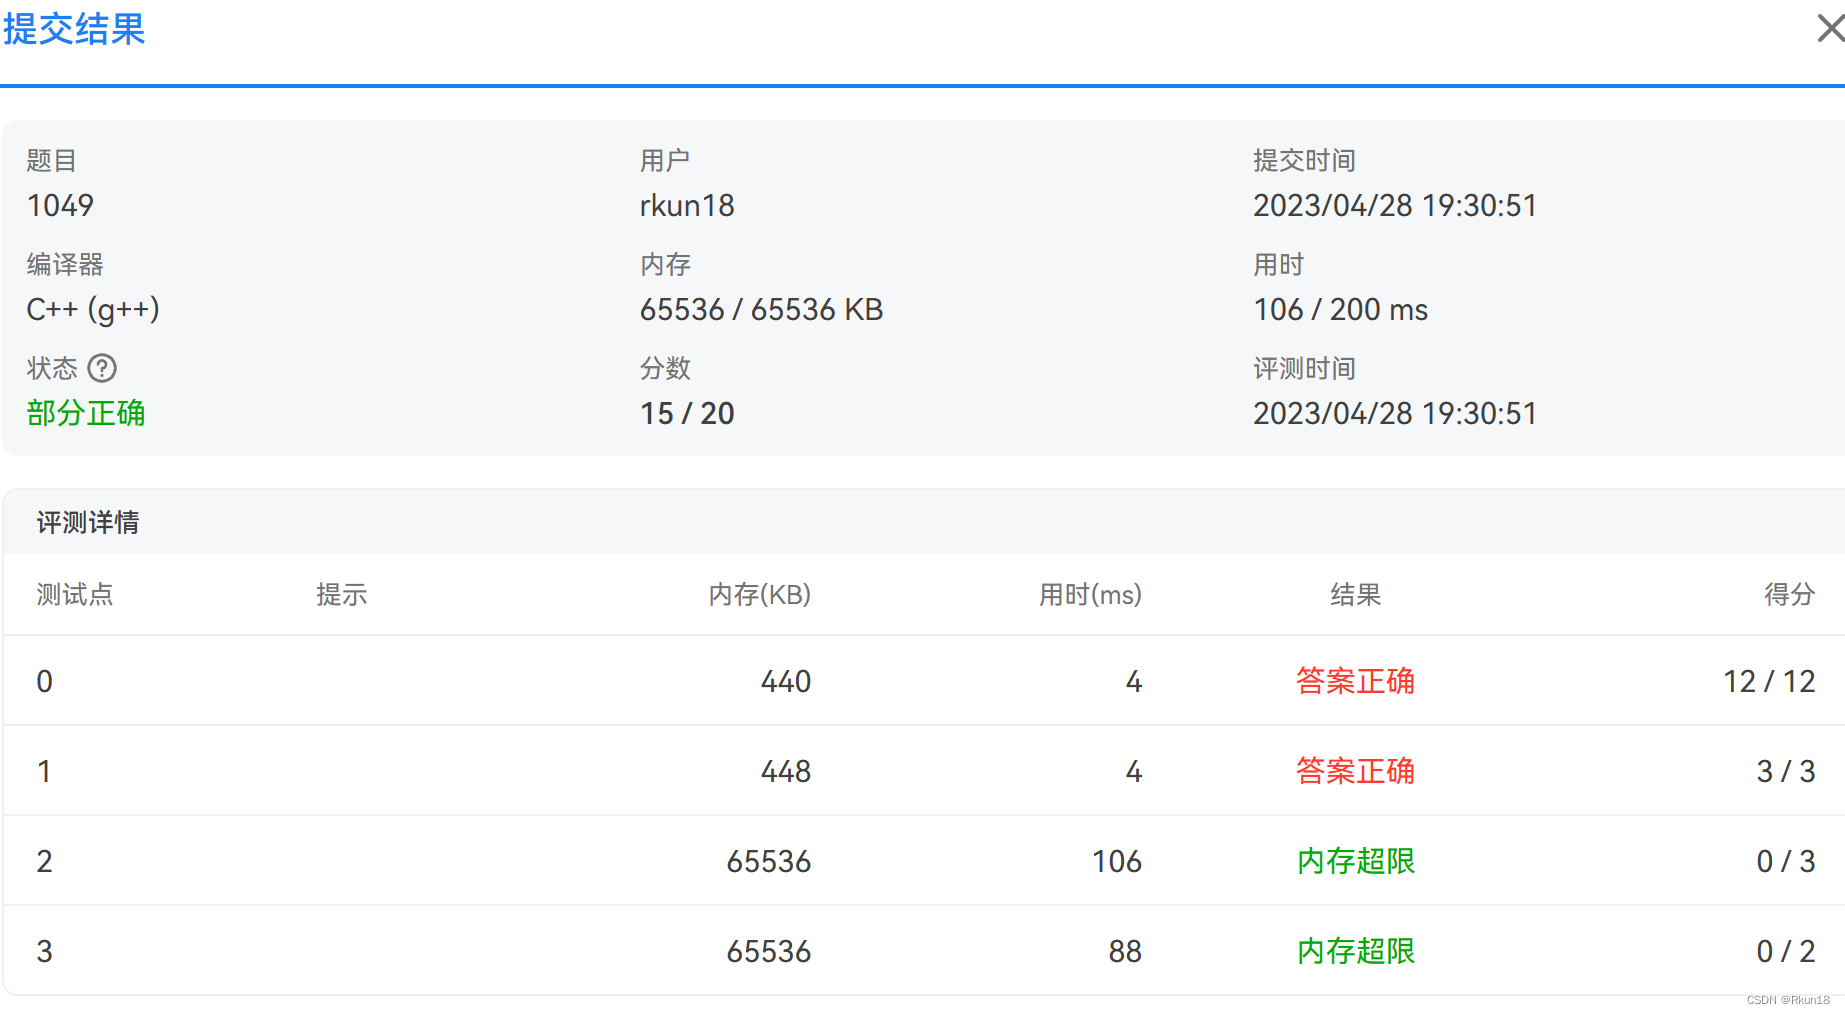Click 答案正确 result for test point 1

pos(1356,771)
